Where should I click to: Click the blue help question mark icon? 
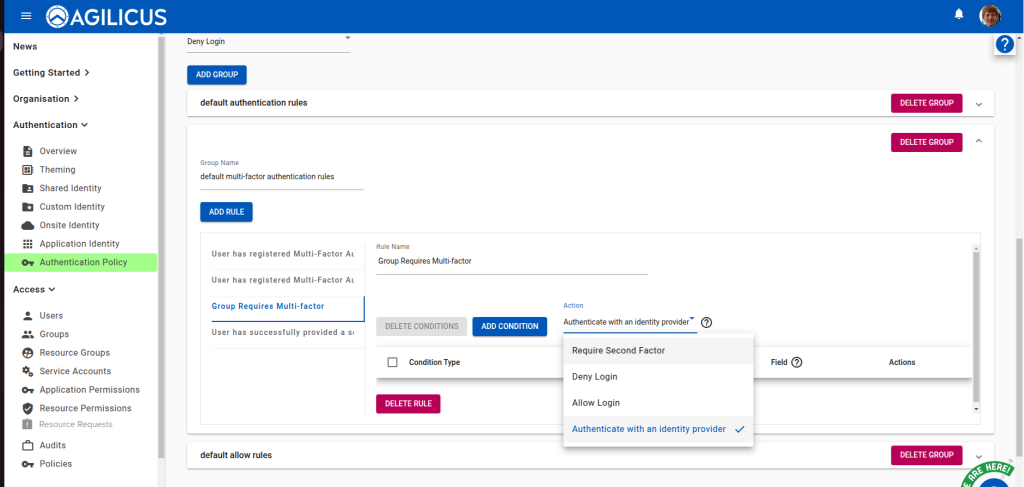tap(1005, 45)
